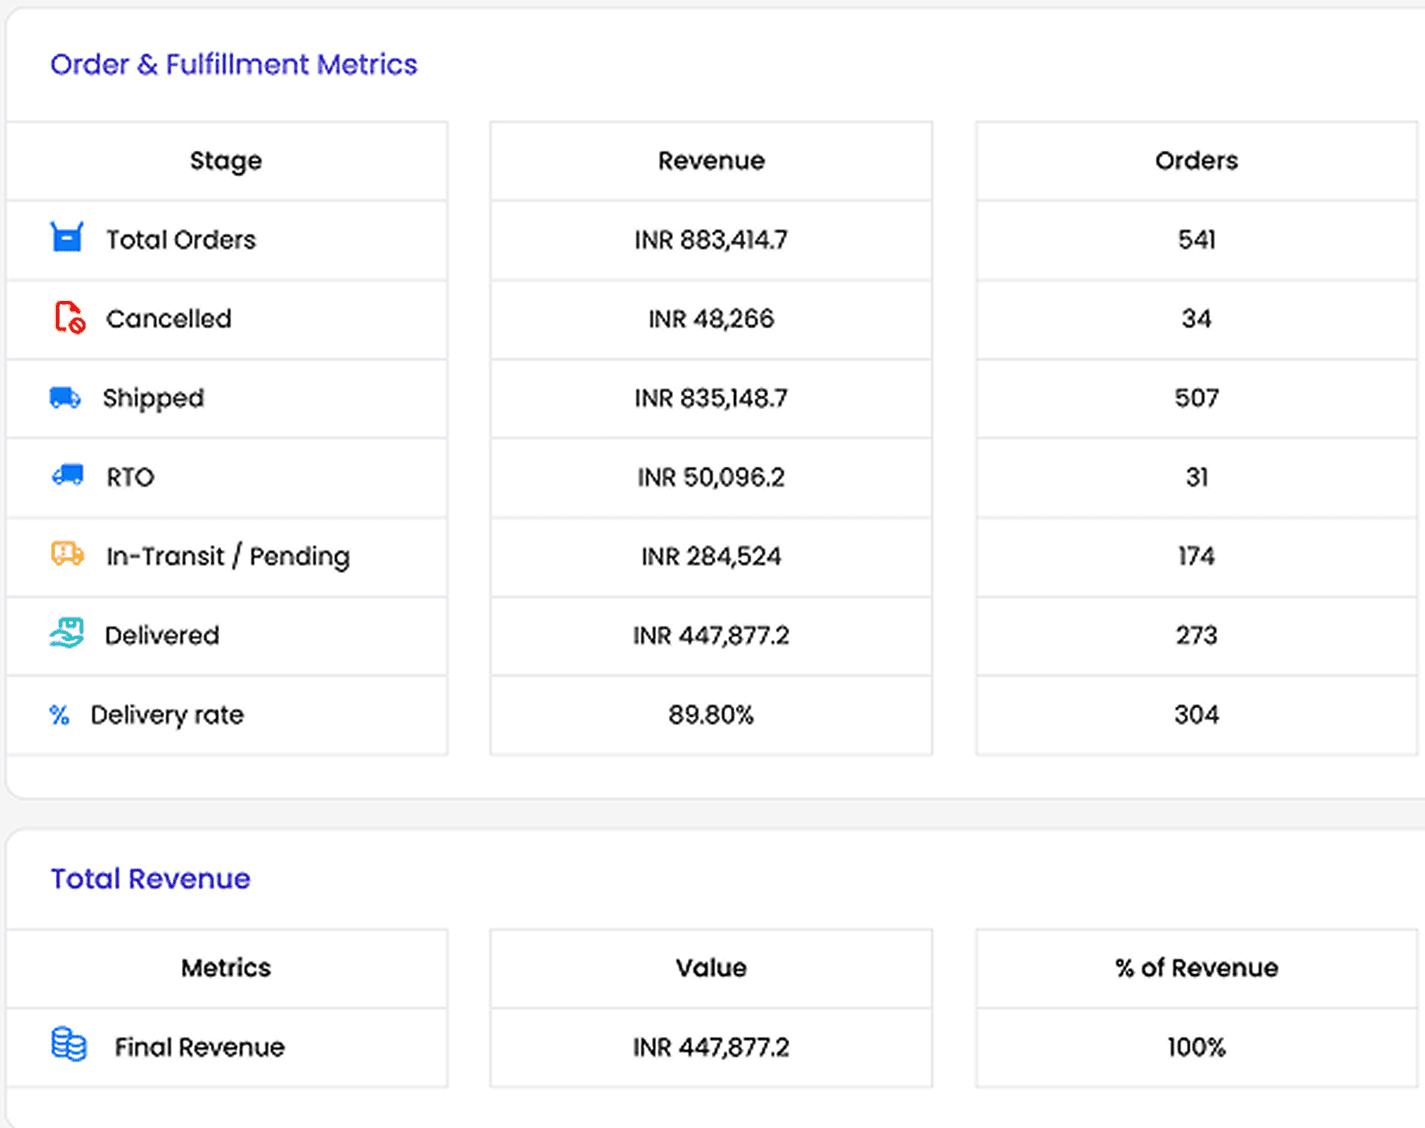Click the % of Revenue header
The height and width of the screenshot is (1128, 1425).
(x=1196, y=968)
